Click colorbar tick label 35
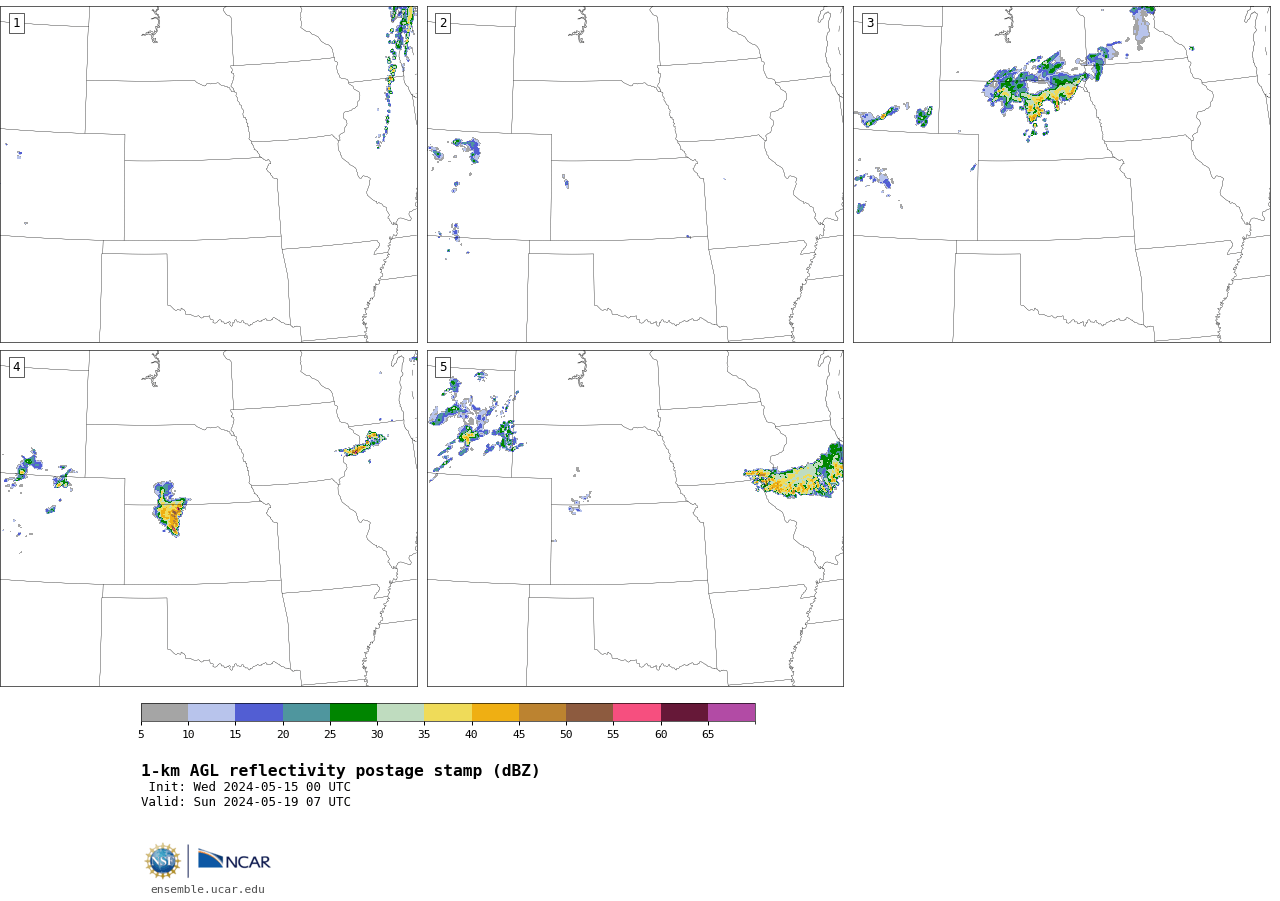This screenshot has width=1280, height=901. point(424,735)
